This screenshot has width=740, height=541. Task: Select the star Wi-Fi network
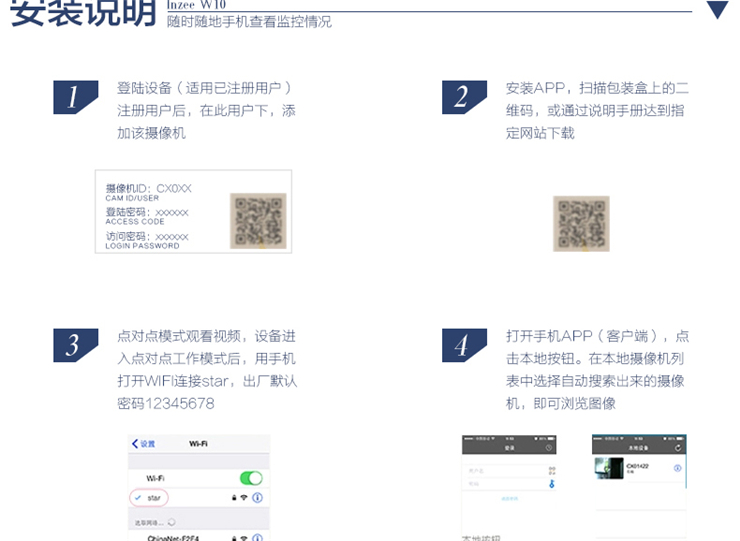click(153, 498)
